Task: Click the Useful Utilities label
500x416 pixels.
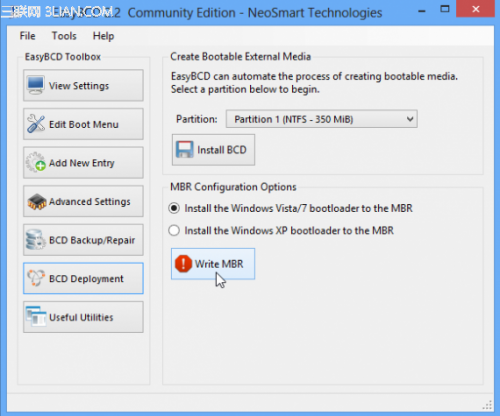Action: [x=81, y=317]
